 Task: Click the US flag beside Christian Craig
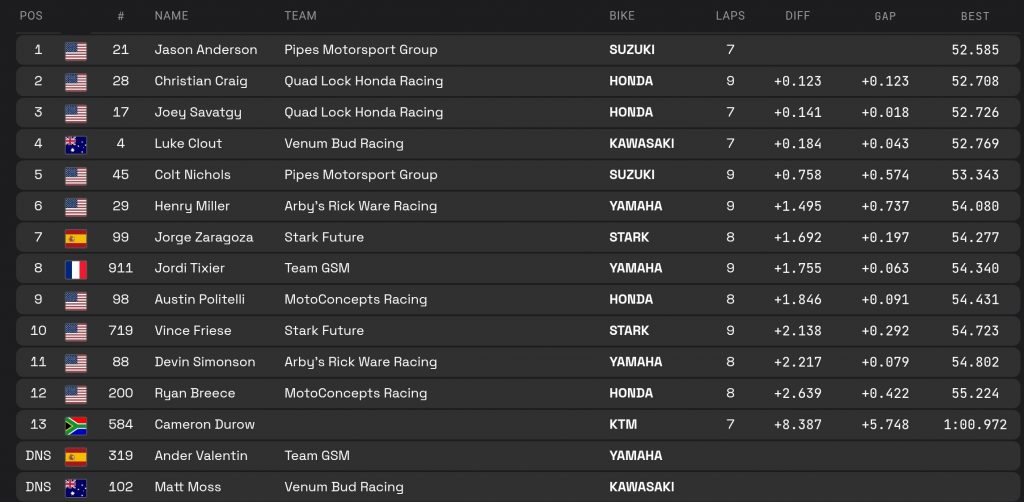pos(76,81)
